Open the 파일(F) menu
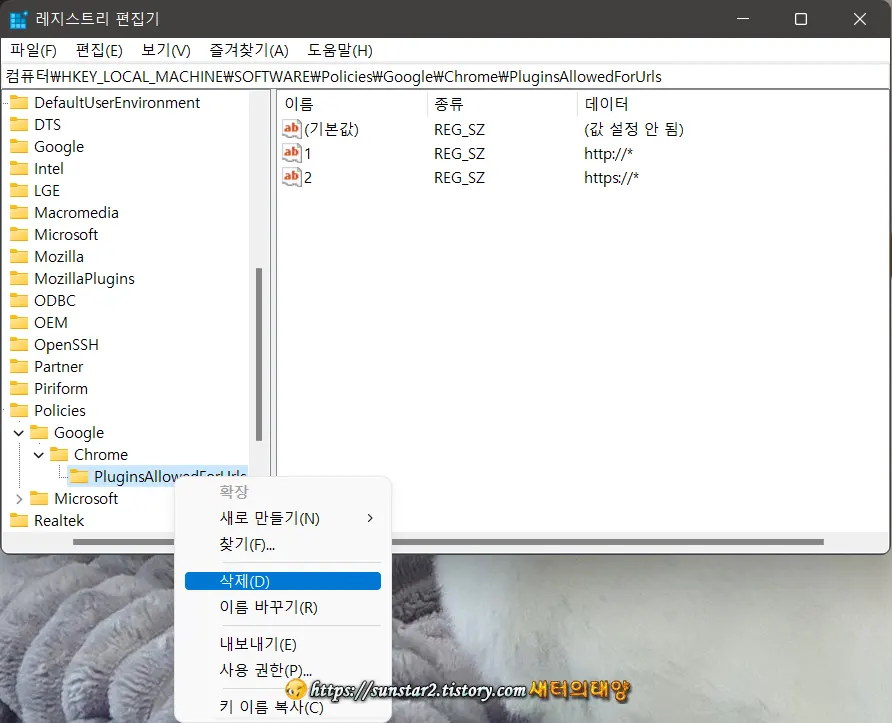Screen dimensions: 892x723 click(33, 51)
